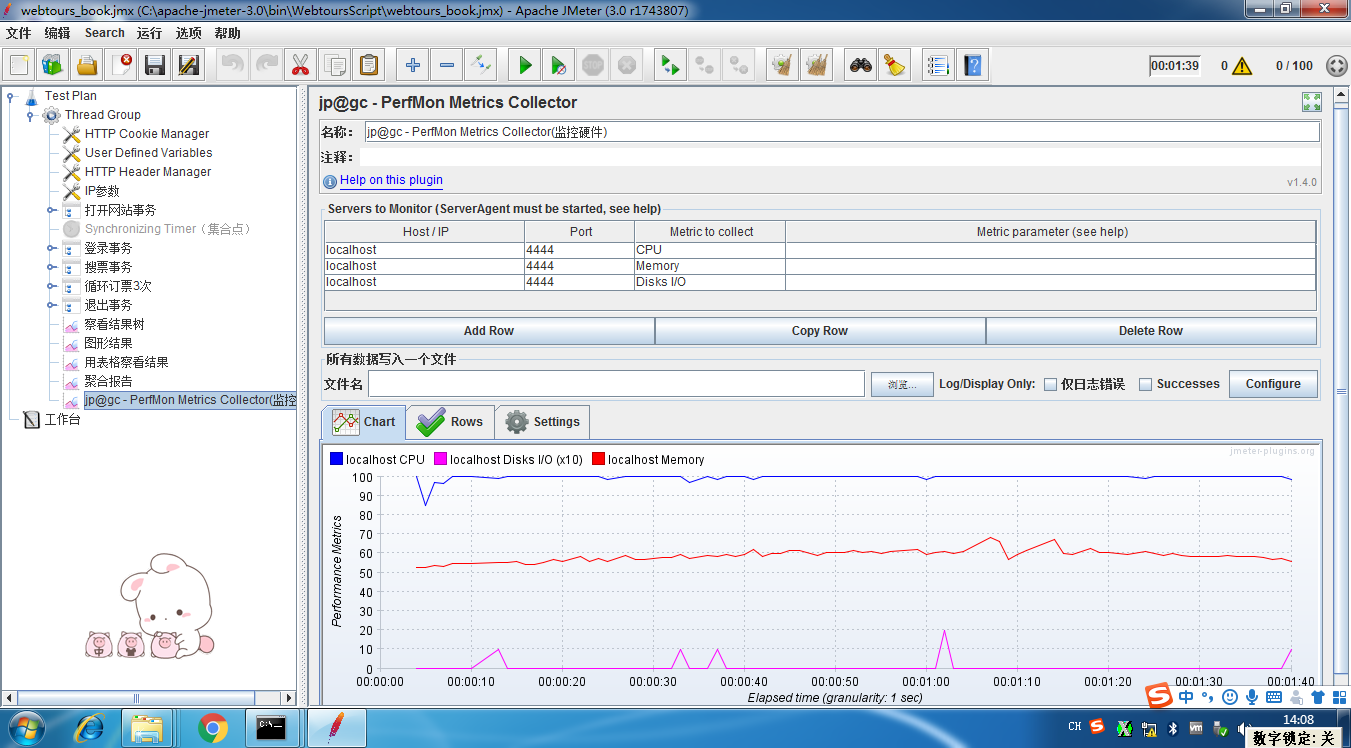Click the green expand panel icon
Screen dimensions: 1351x748
coord(1312,102)
